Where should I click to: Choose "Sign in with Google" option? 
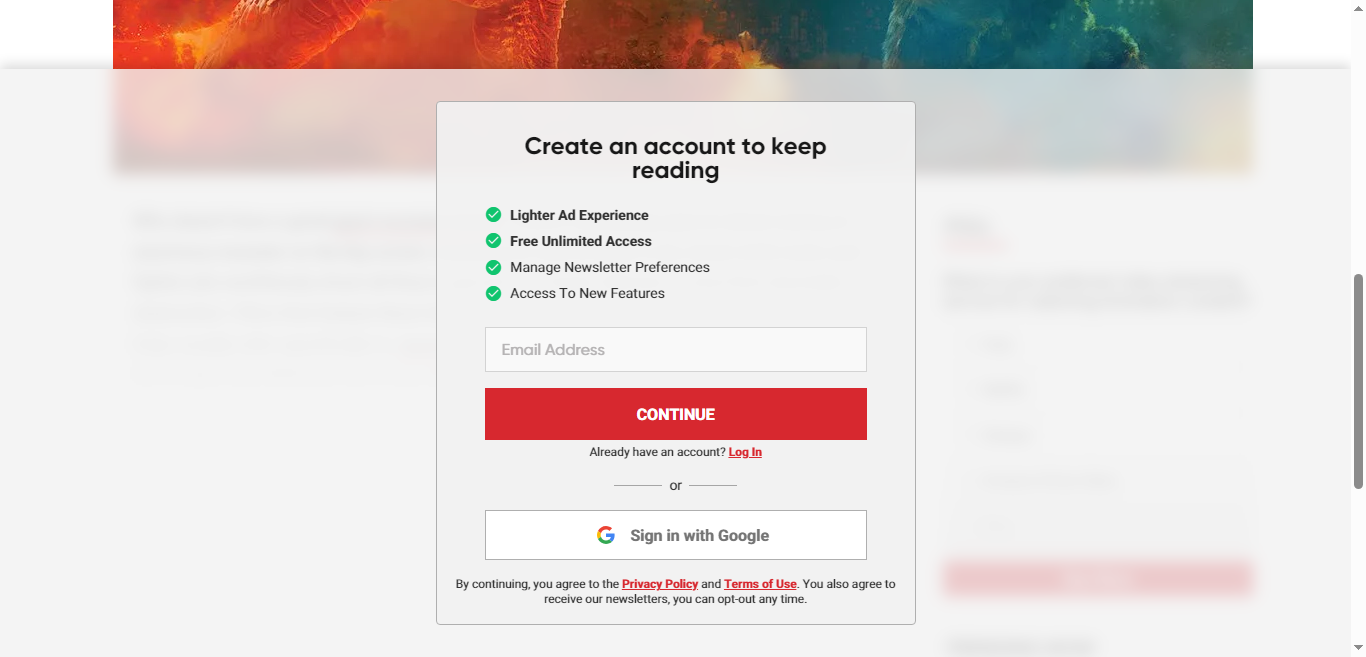(675, 535)
